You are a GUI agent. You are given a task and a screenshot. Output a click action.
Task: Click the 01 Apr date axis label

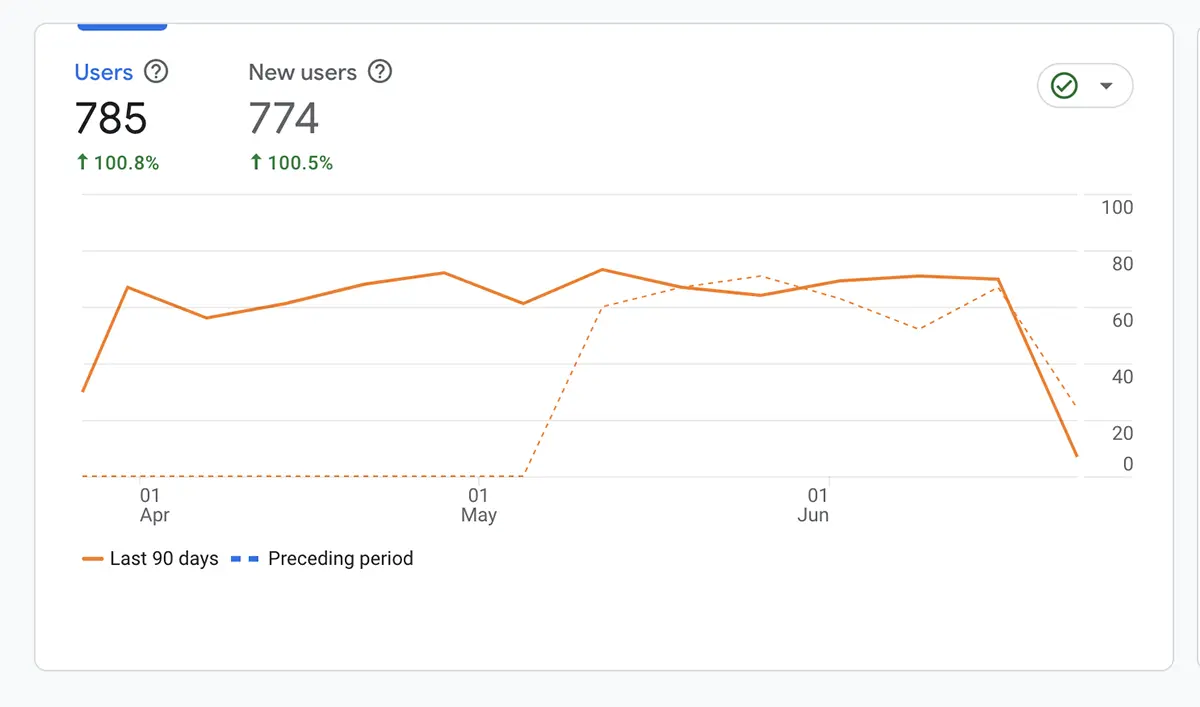pyautogui.click(x=153, y=505)
